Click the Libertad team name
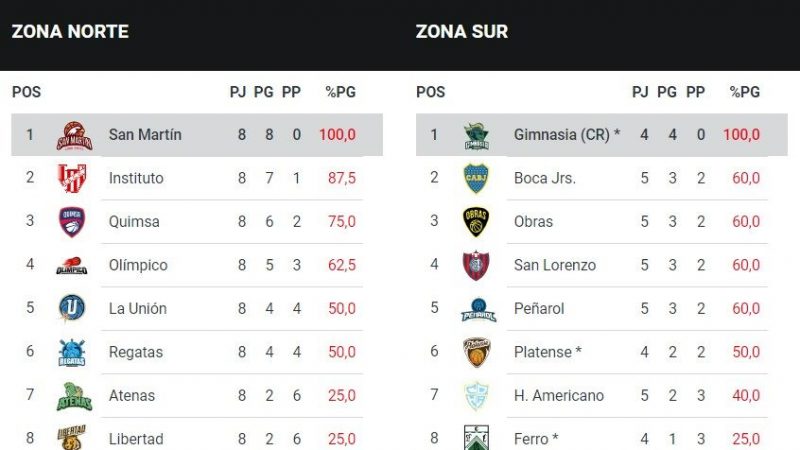The width and height of the screenshot is (800, 450). click(x=136, y=439)
